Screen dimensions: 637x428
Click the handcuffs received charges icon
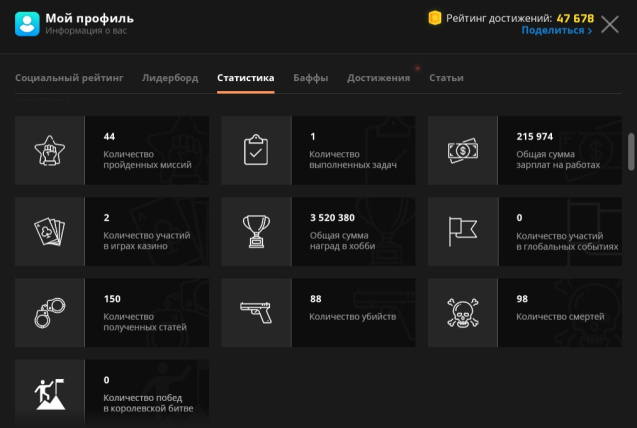point(50,313)
